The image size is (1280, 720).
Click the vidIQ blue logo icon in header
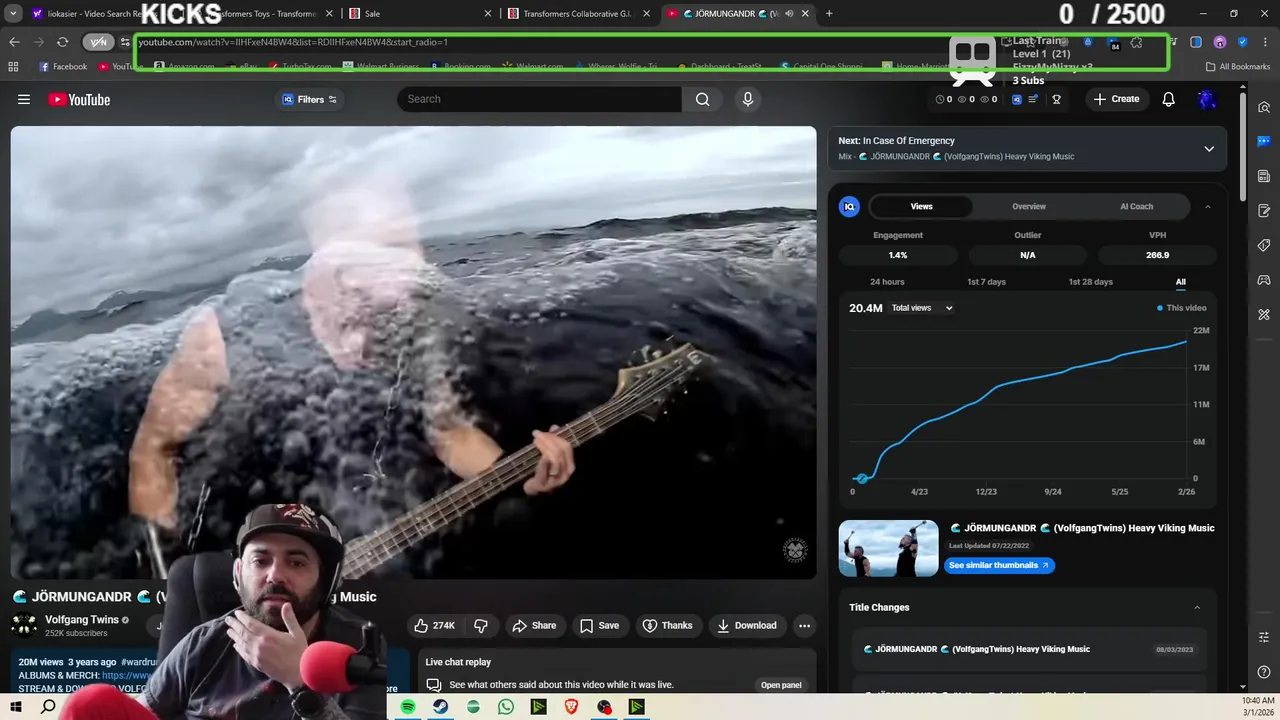[x=1017, y=99]
